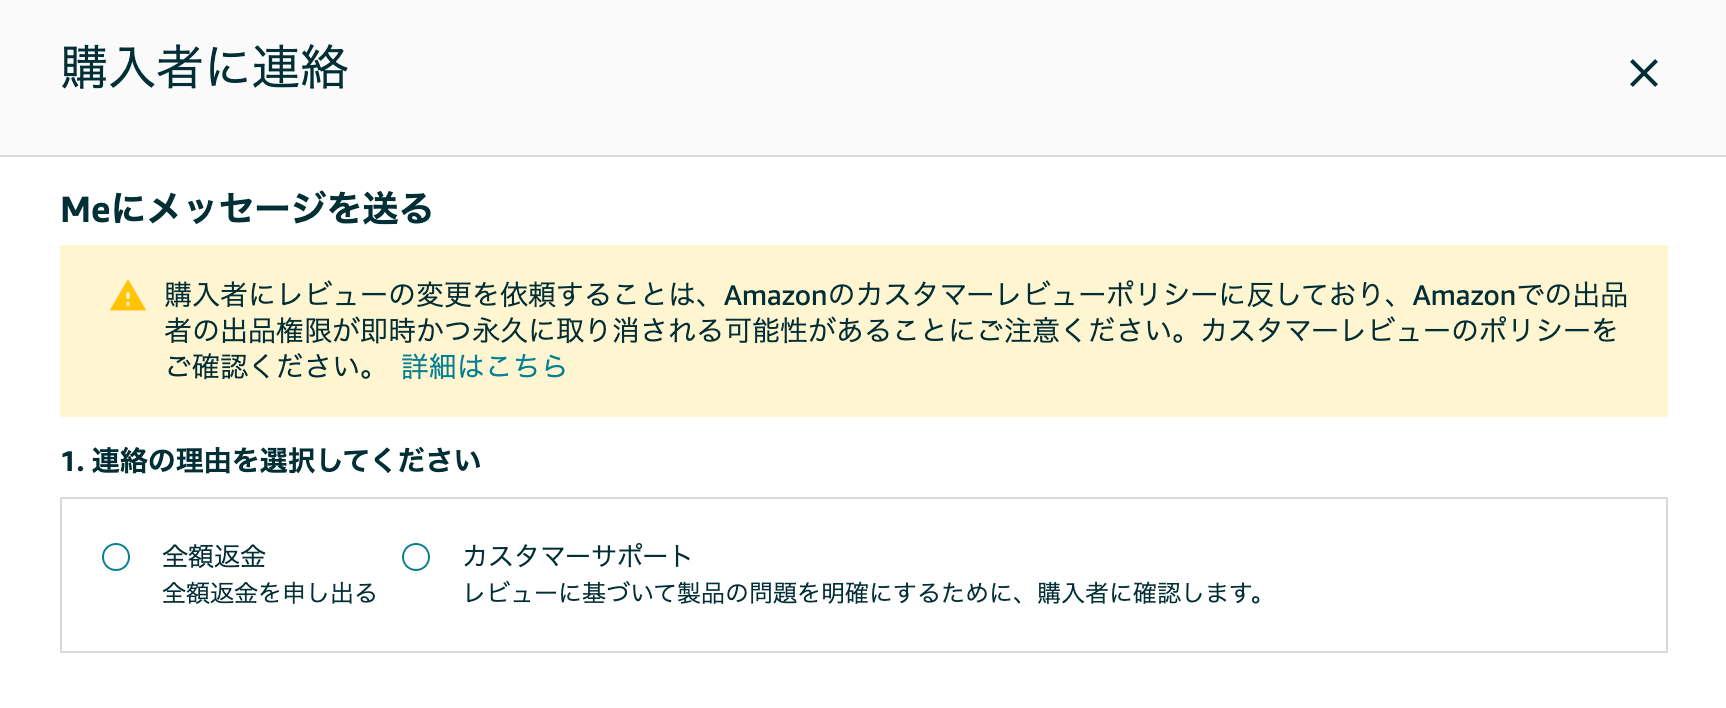The height and width of the screenshot is (708, 1726).
Task: Click the warning line starting 購入者にレビューの変更
Action: (x=896, y=295)
